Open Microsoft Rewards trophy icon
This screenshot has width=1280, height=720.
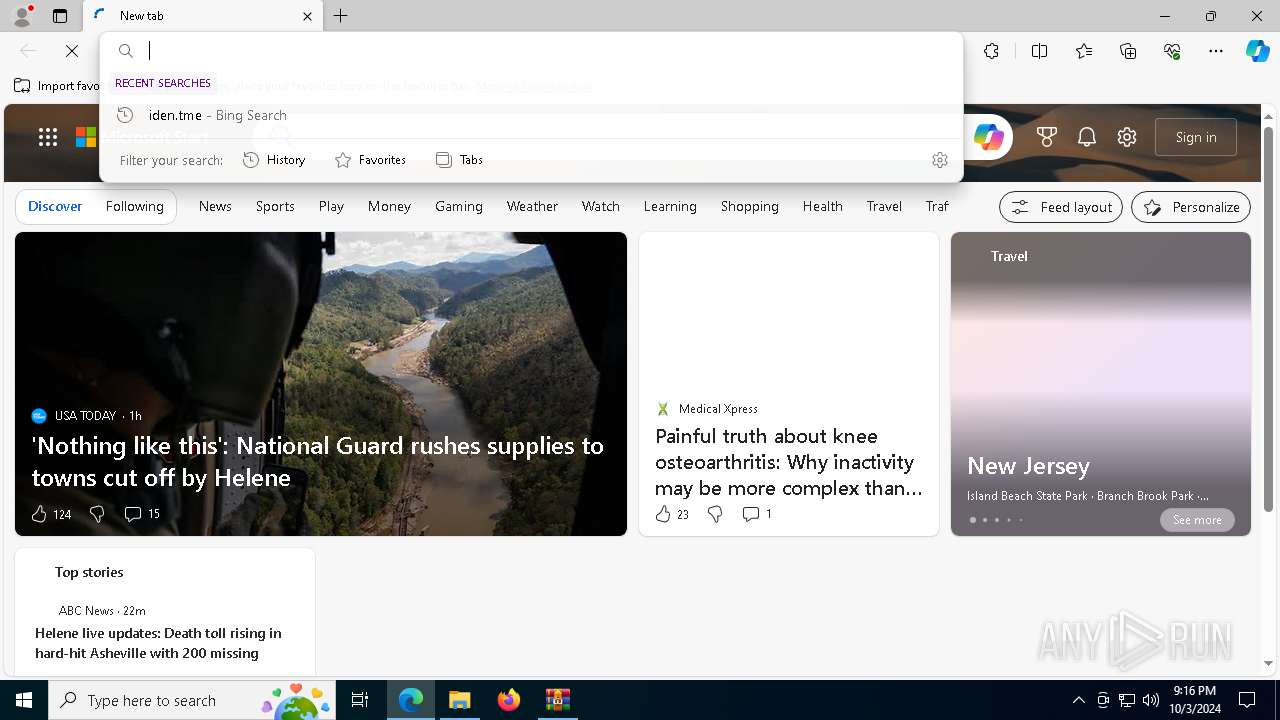point(1047,137)
